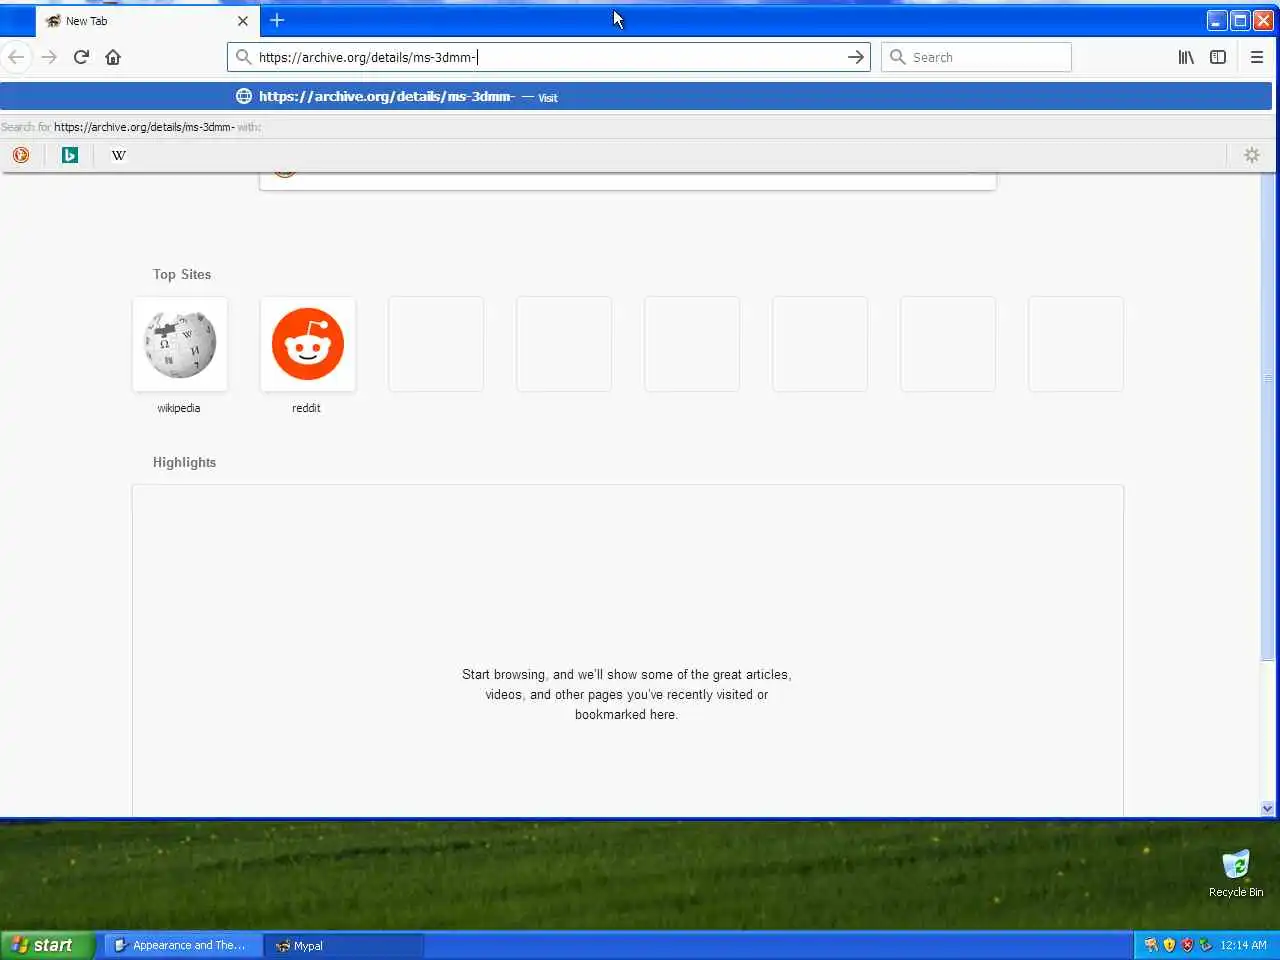Click Safely Remove Hardware tray icon
Screen dimensions: 1280x960
click(1205, 945)
